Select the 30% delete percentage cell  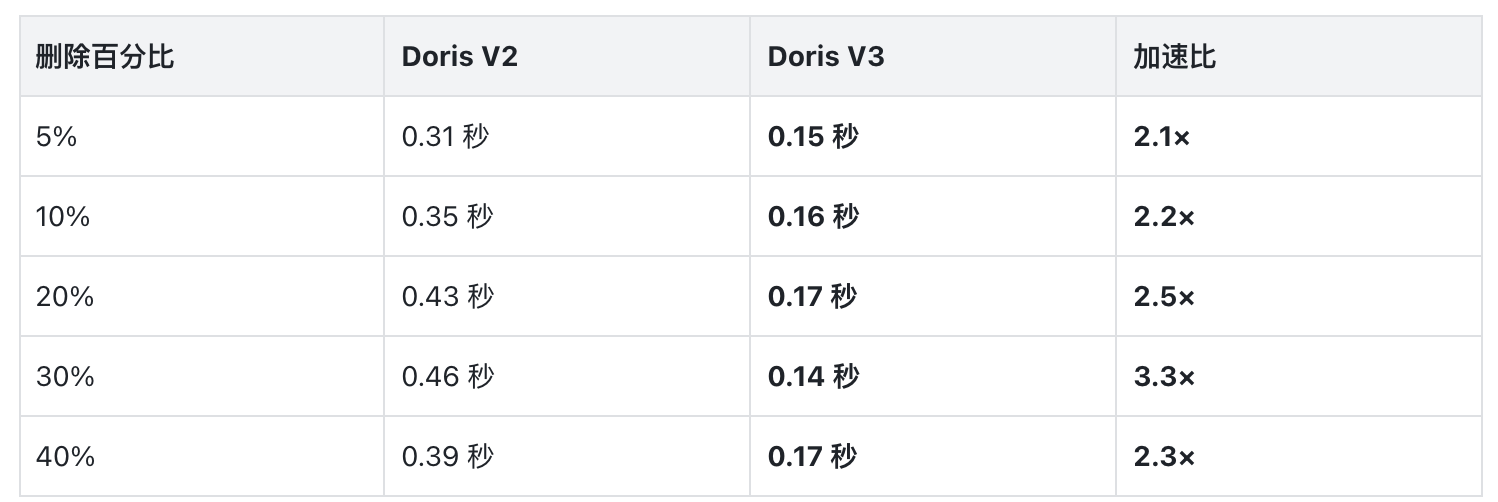click(x=202, y=376)
